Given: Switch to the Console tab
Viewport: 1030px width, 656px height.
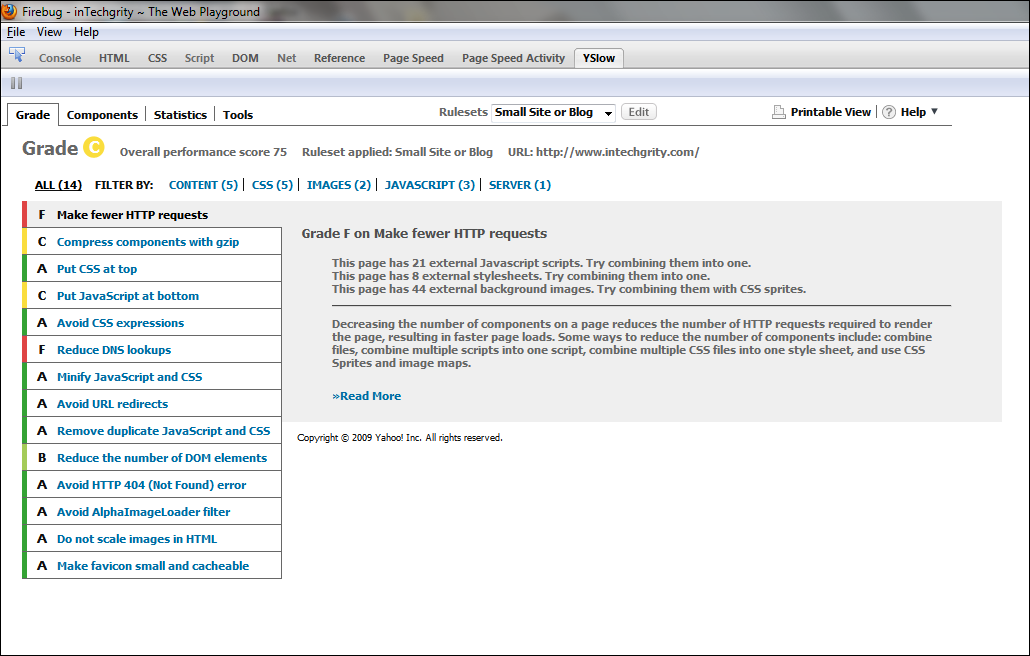Looking at the screenshot, I should [60, 58].
